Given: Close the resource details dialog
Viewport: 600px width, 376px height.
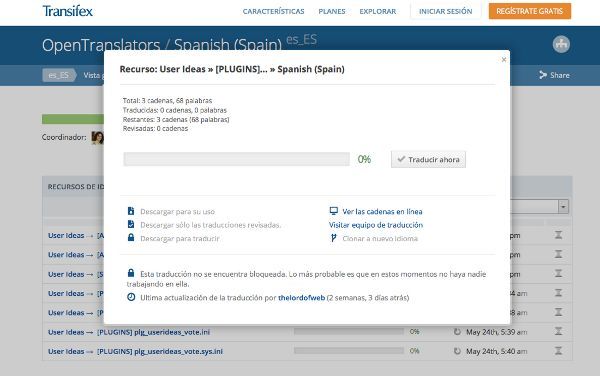Looking at the screenshot, I should click(504, 59).
